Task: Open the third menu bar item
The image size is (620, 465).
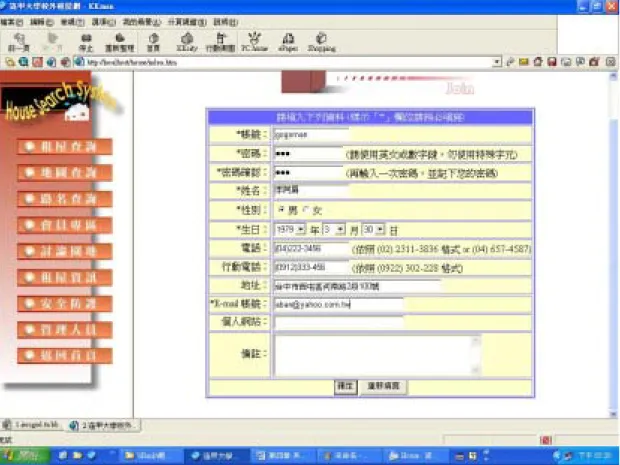Action: 72,22
